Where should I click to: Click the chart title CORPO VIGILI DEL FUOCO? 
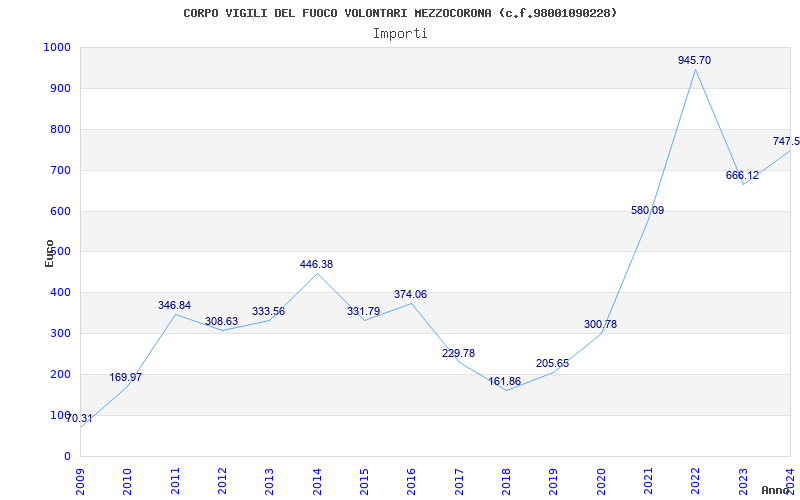click(x=400, y=13)
